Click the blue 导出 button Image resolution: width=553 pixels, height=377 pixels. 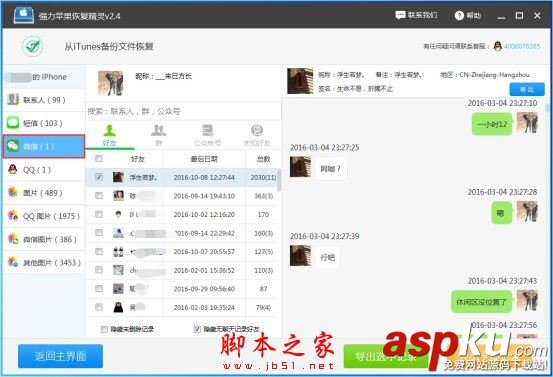[527, 90]
